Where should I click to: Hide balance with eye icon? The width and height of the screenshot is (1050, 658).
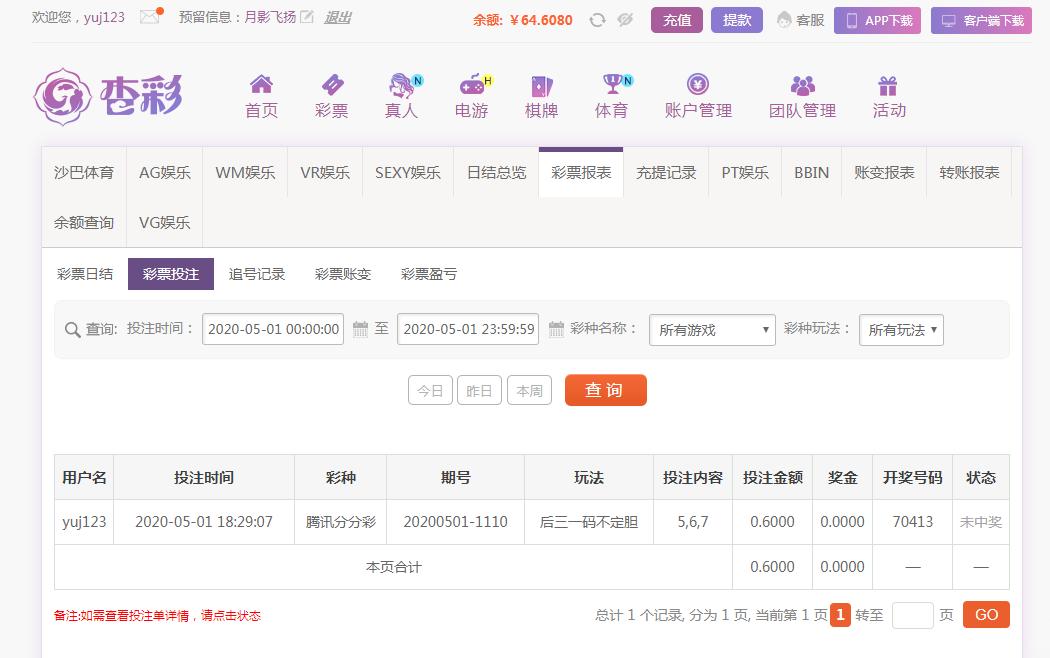tap(625, 20)
